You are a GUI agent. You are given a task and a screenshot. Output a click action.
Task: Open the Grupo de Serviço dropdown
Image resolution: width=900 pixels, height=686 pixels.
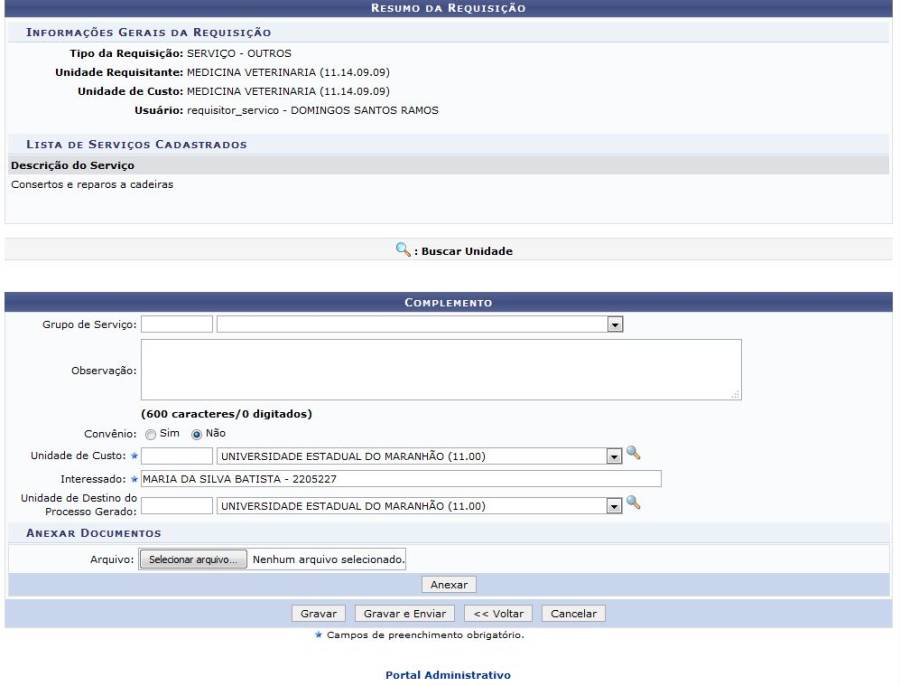point(615,325)
